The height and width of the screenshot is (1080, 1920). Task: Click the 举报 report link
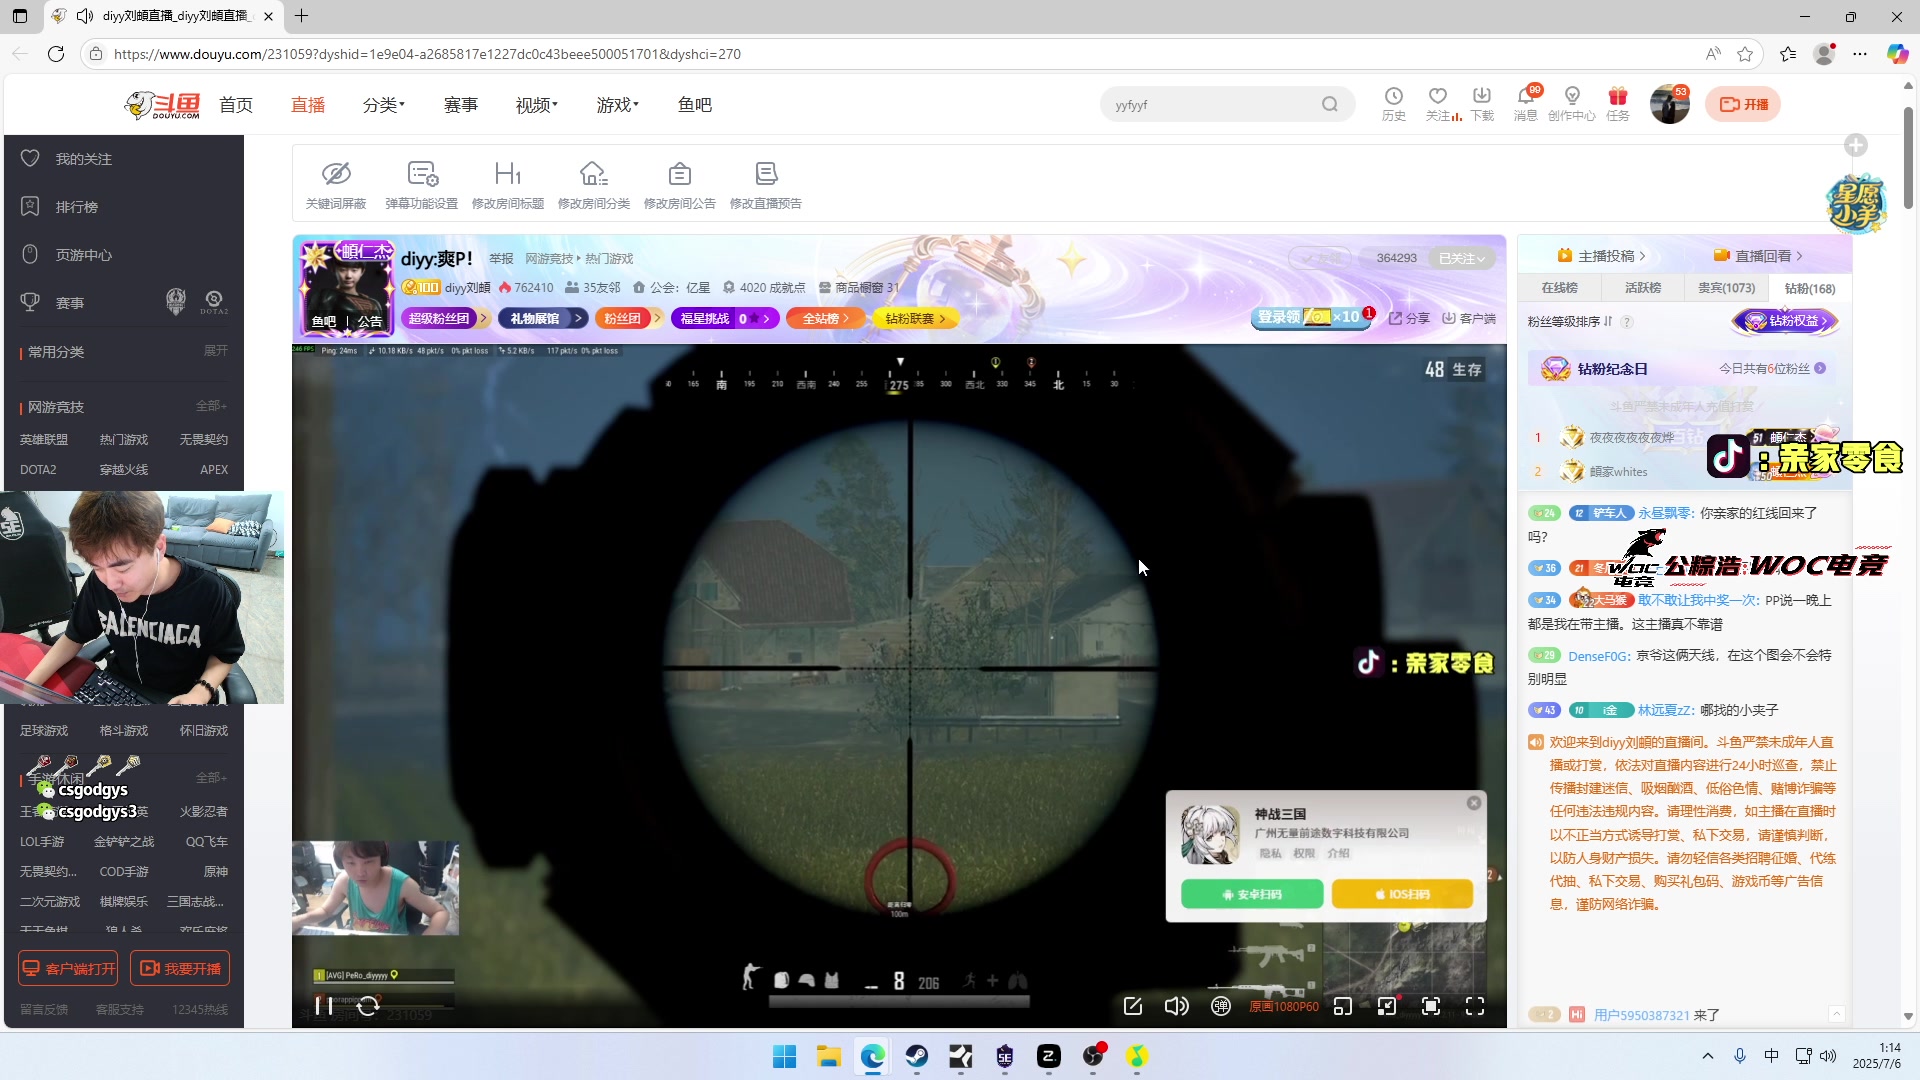[x=501, y=258]
